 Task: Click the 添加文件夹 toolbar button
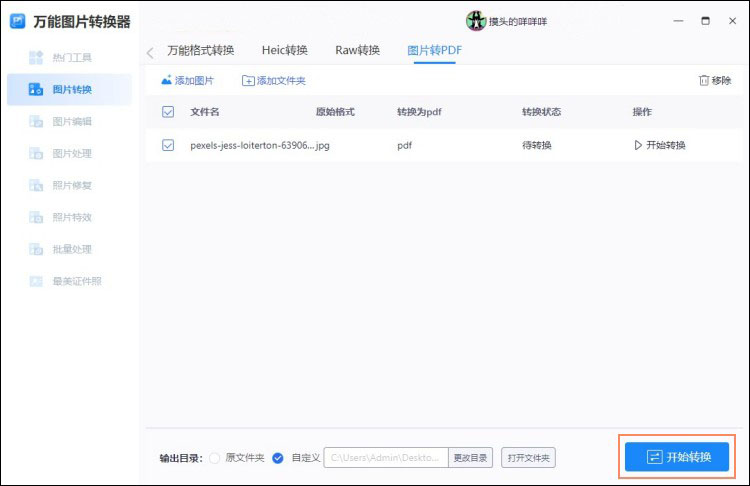pos(274,80)
